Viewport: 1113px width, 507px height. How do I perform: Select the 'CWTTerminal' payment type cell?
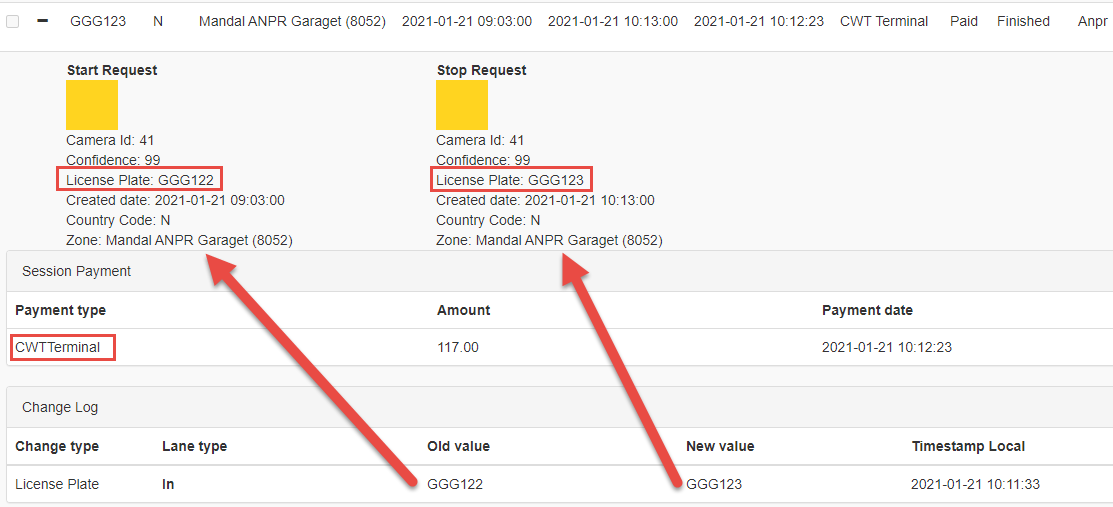tap(57, 348)
